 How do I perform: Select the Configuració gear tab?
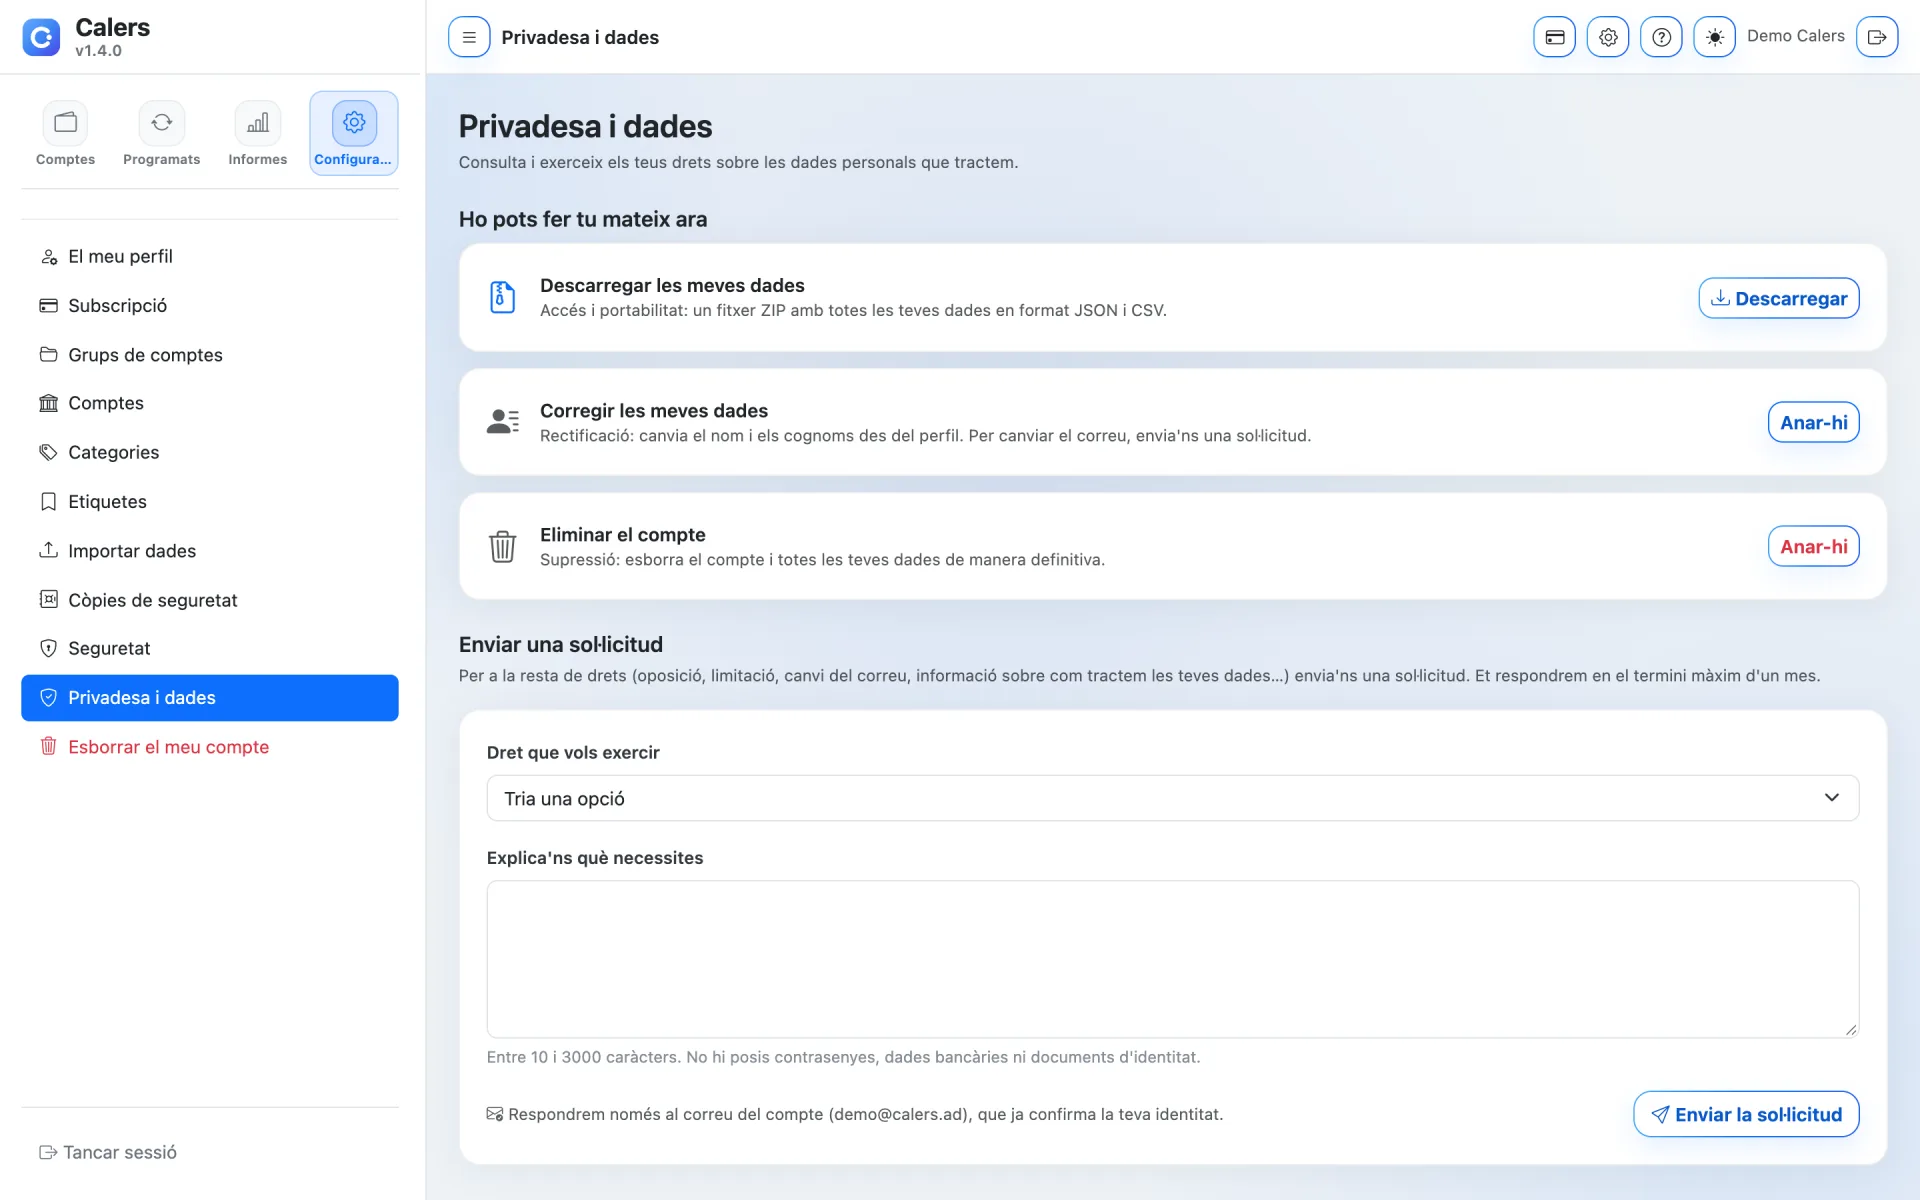(x=354, y=133)
